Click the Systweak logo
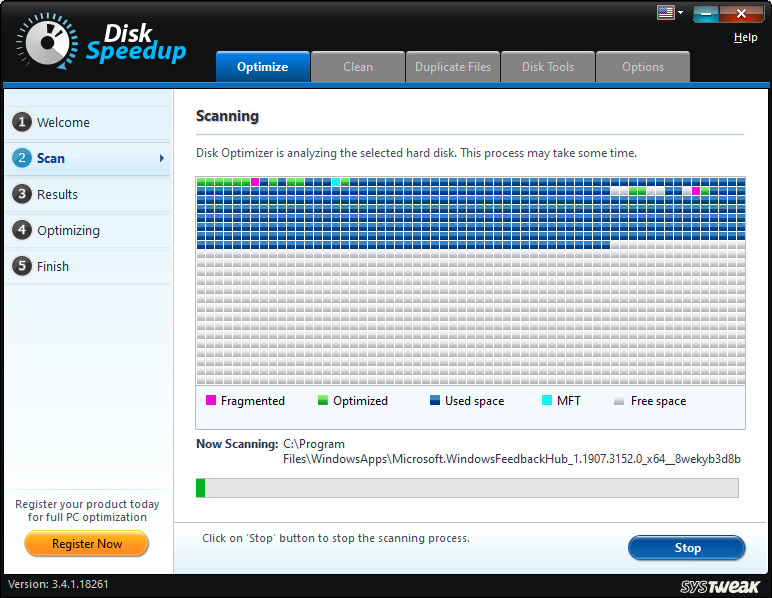 tap(720, 587)
